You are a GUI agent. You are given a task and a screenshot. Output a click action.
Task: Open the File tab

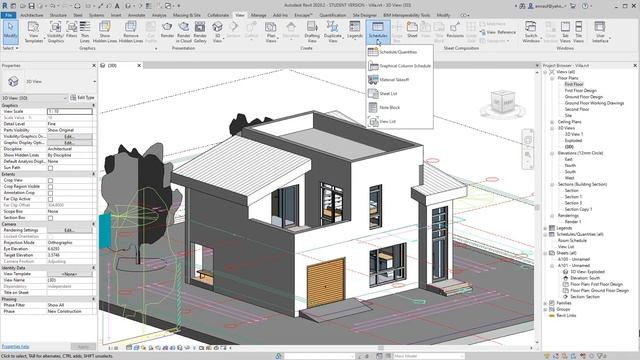coord(8,15)
